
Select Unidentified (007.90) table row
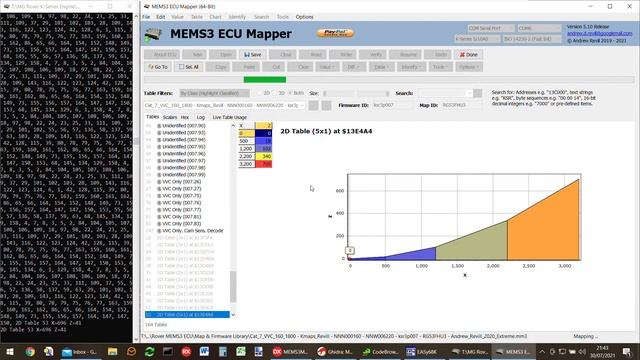point(184,126)
